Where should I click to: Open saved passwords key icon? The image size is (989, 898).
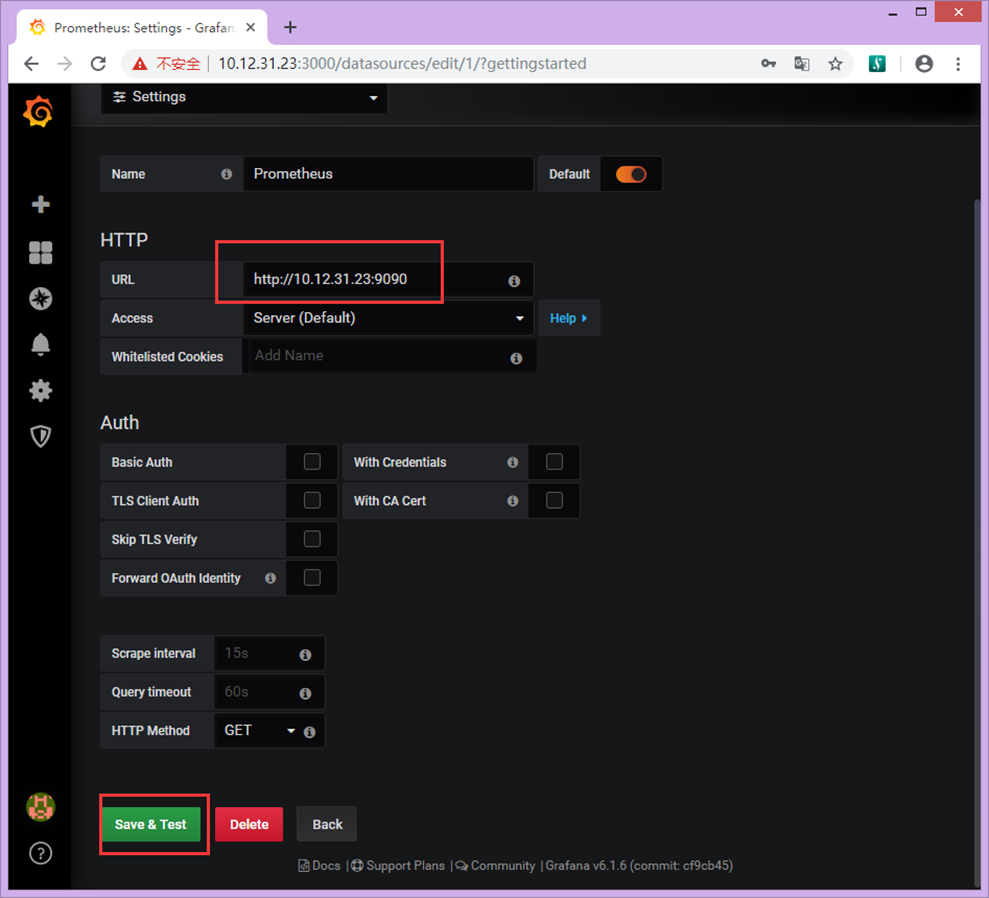(768, 64)
